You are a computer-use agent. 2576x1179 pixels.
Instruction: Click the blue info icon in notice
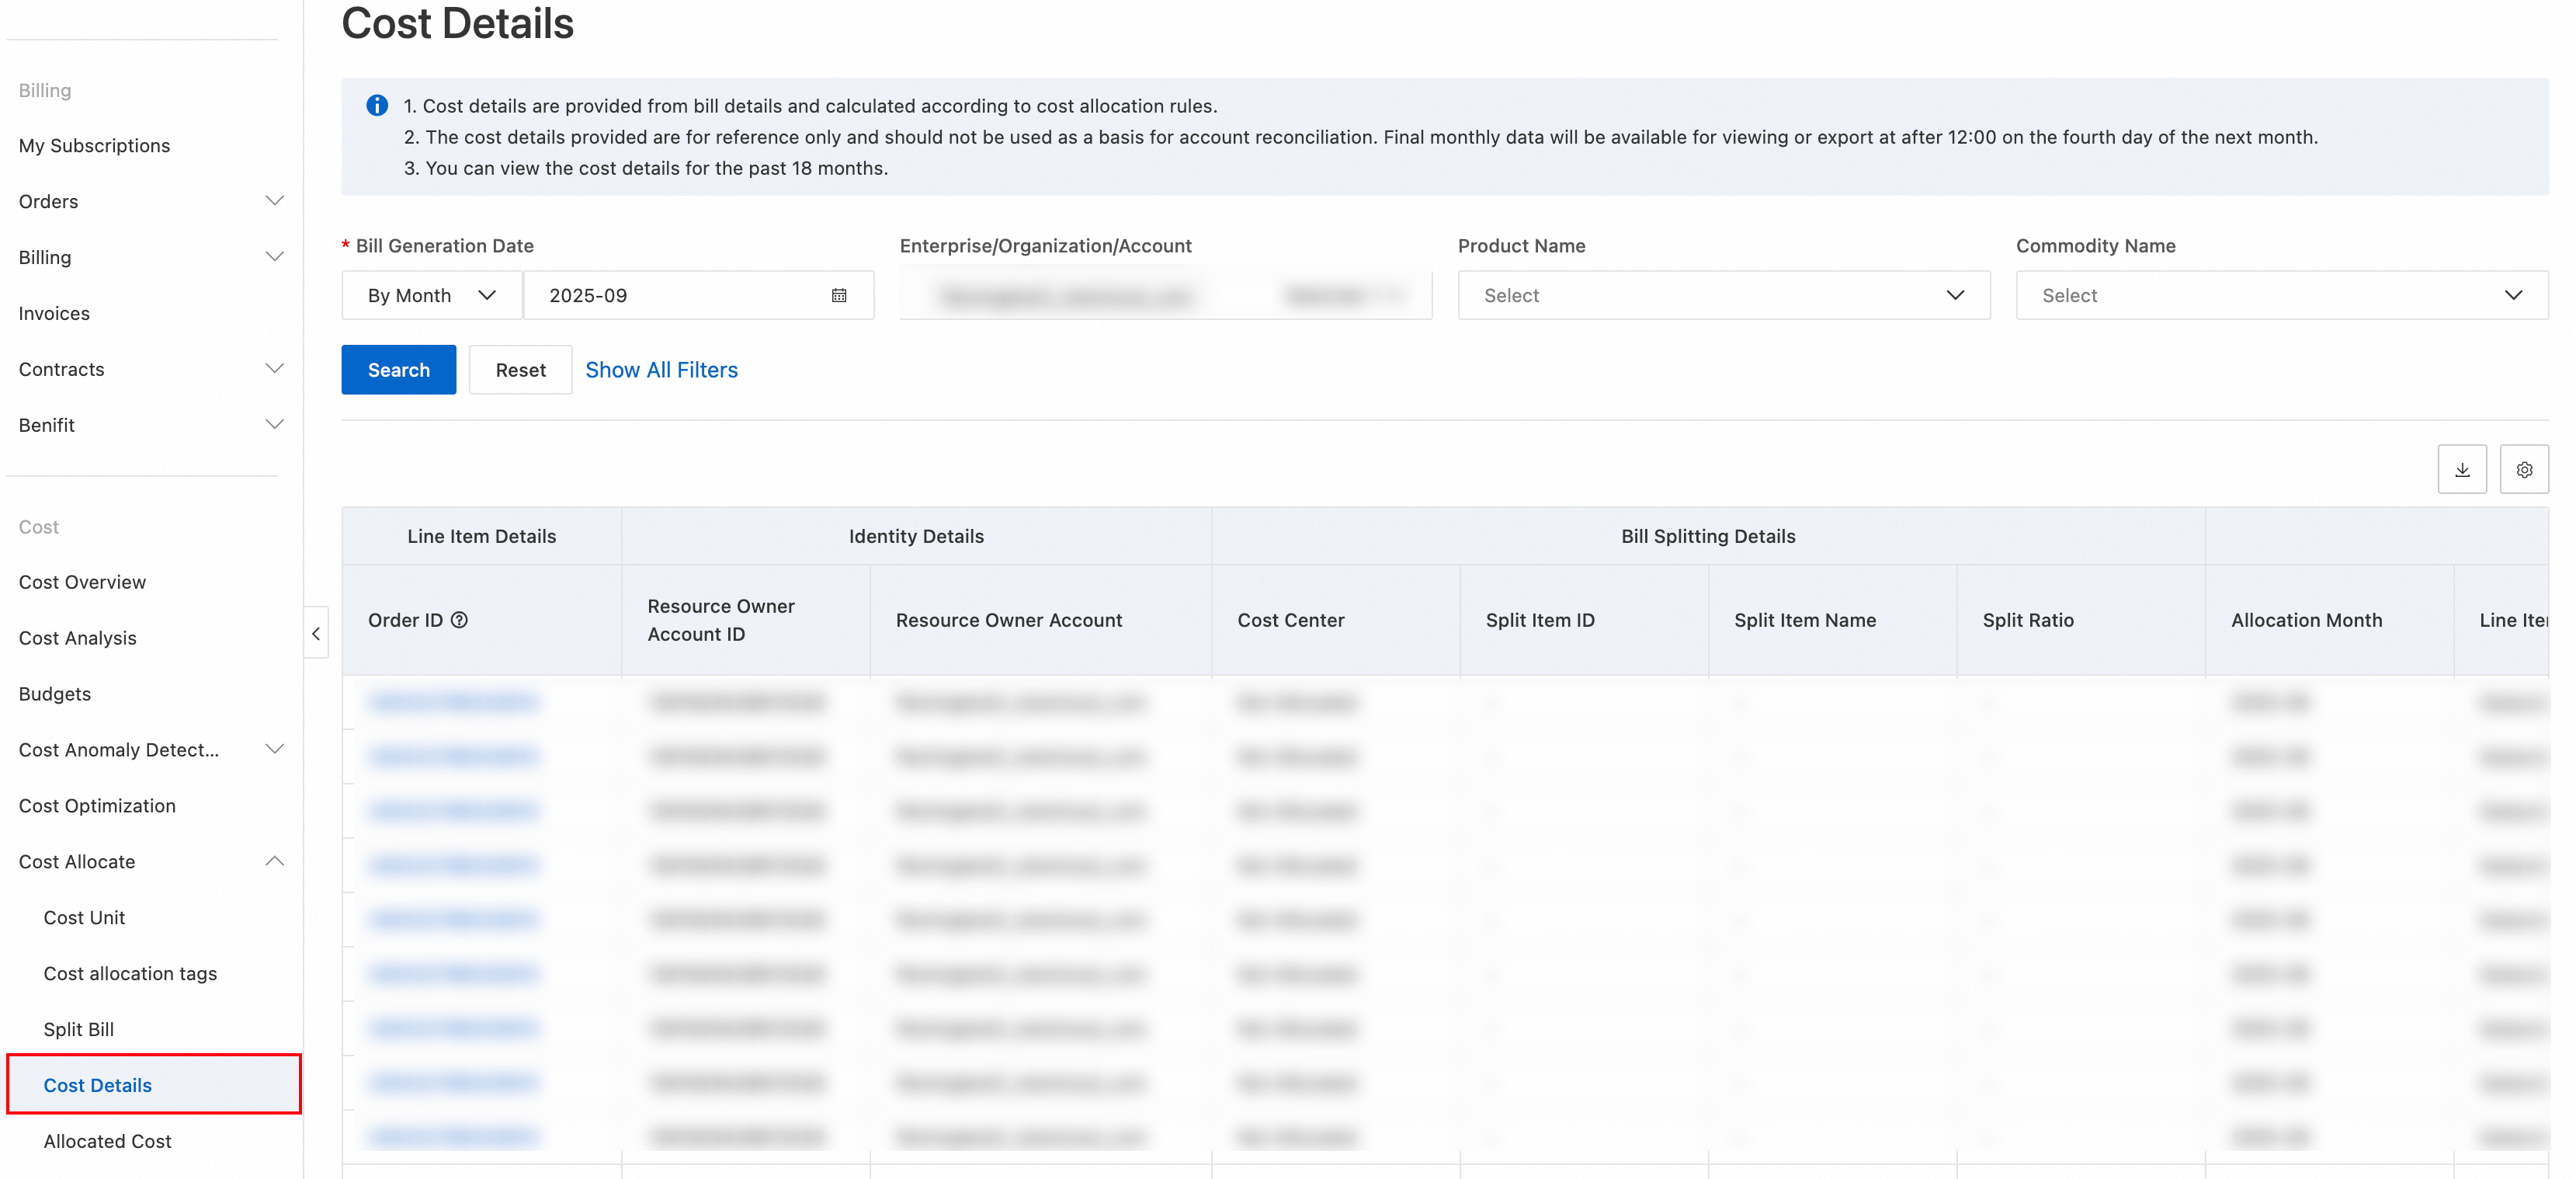click(x=377, y=106)
